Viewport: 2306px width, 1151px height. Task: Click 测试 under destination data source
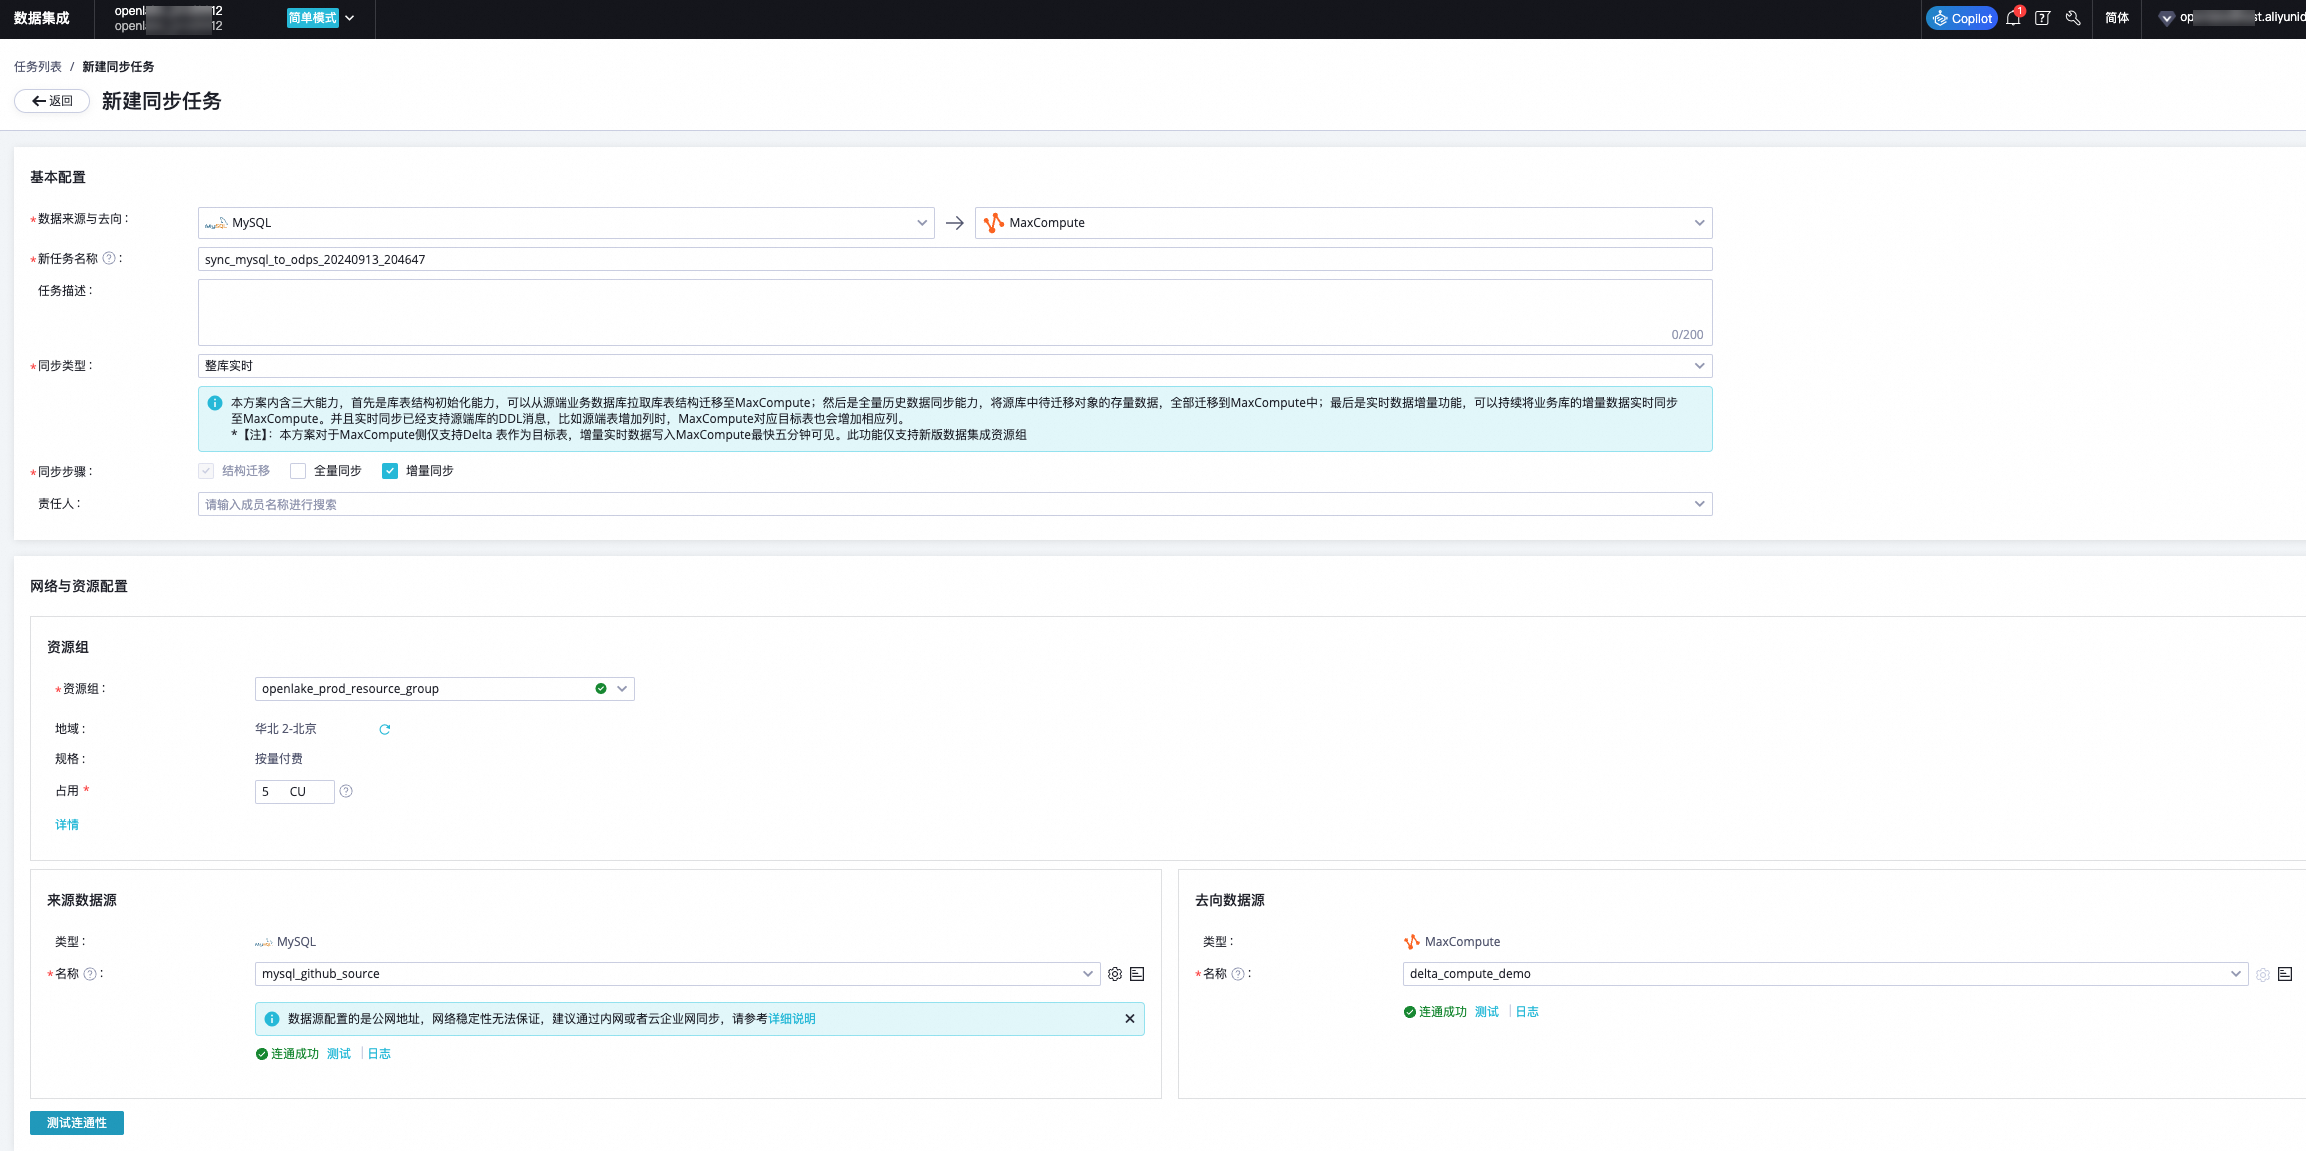point(1487,1012)
